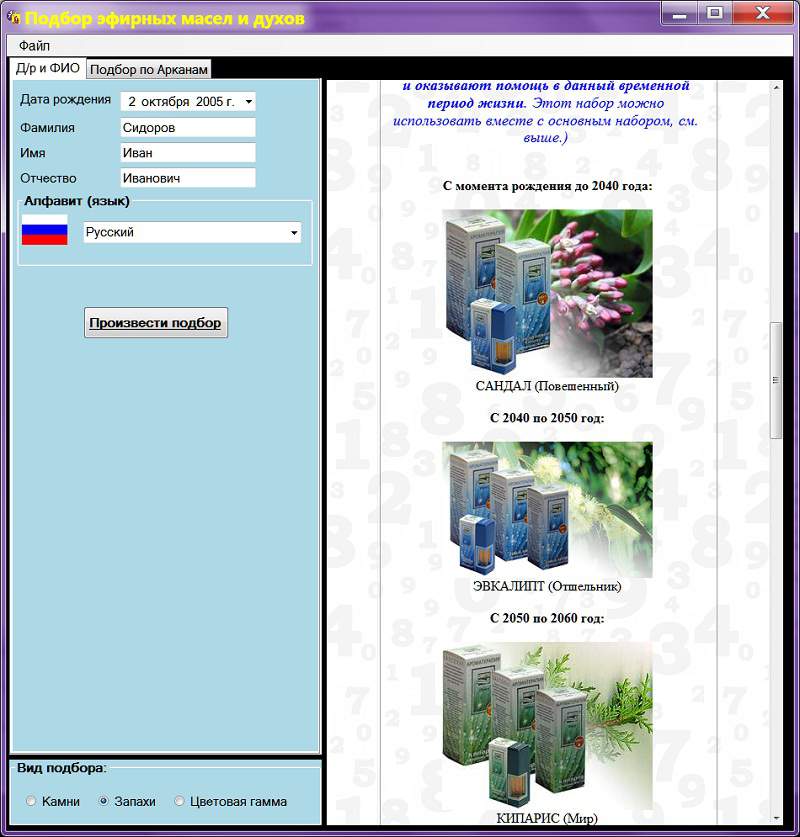Click the КИПАРИС product image

(547, 726)
